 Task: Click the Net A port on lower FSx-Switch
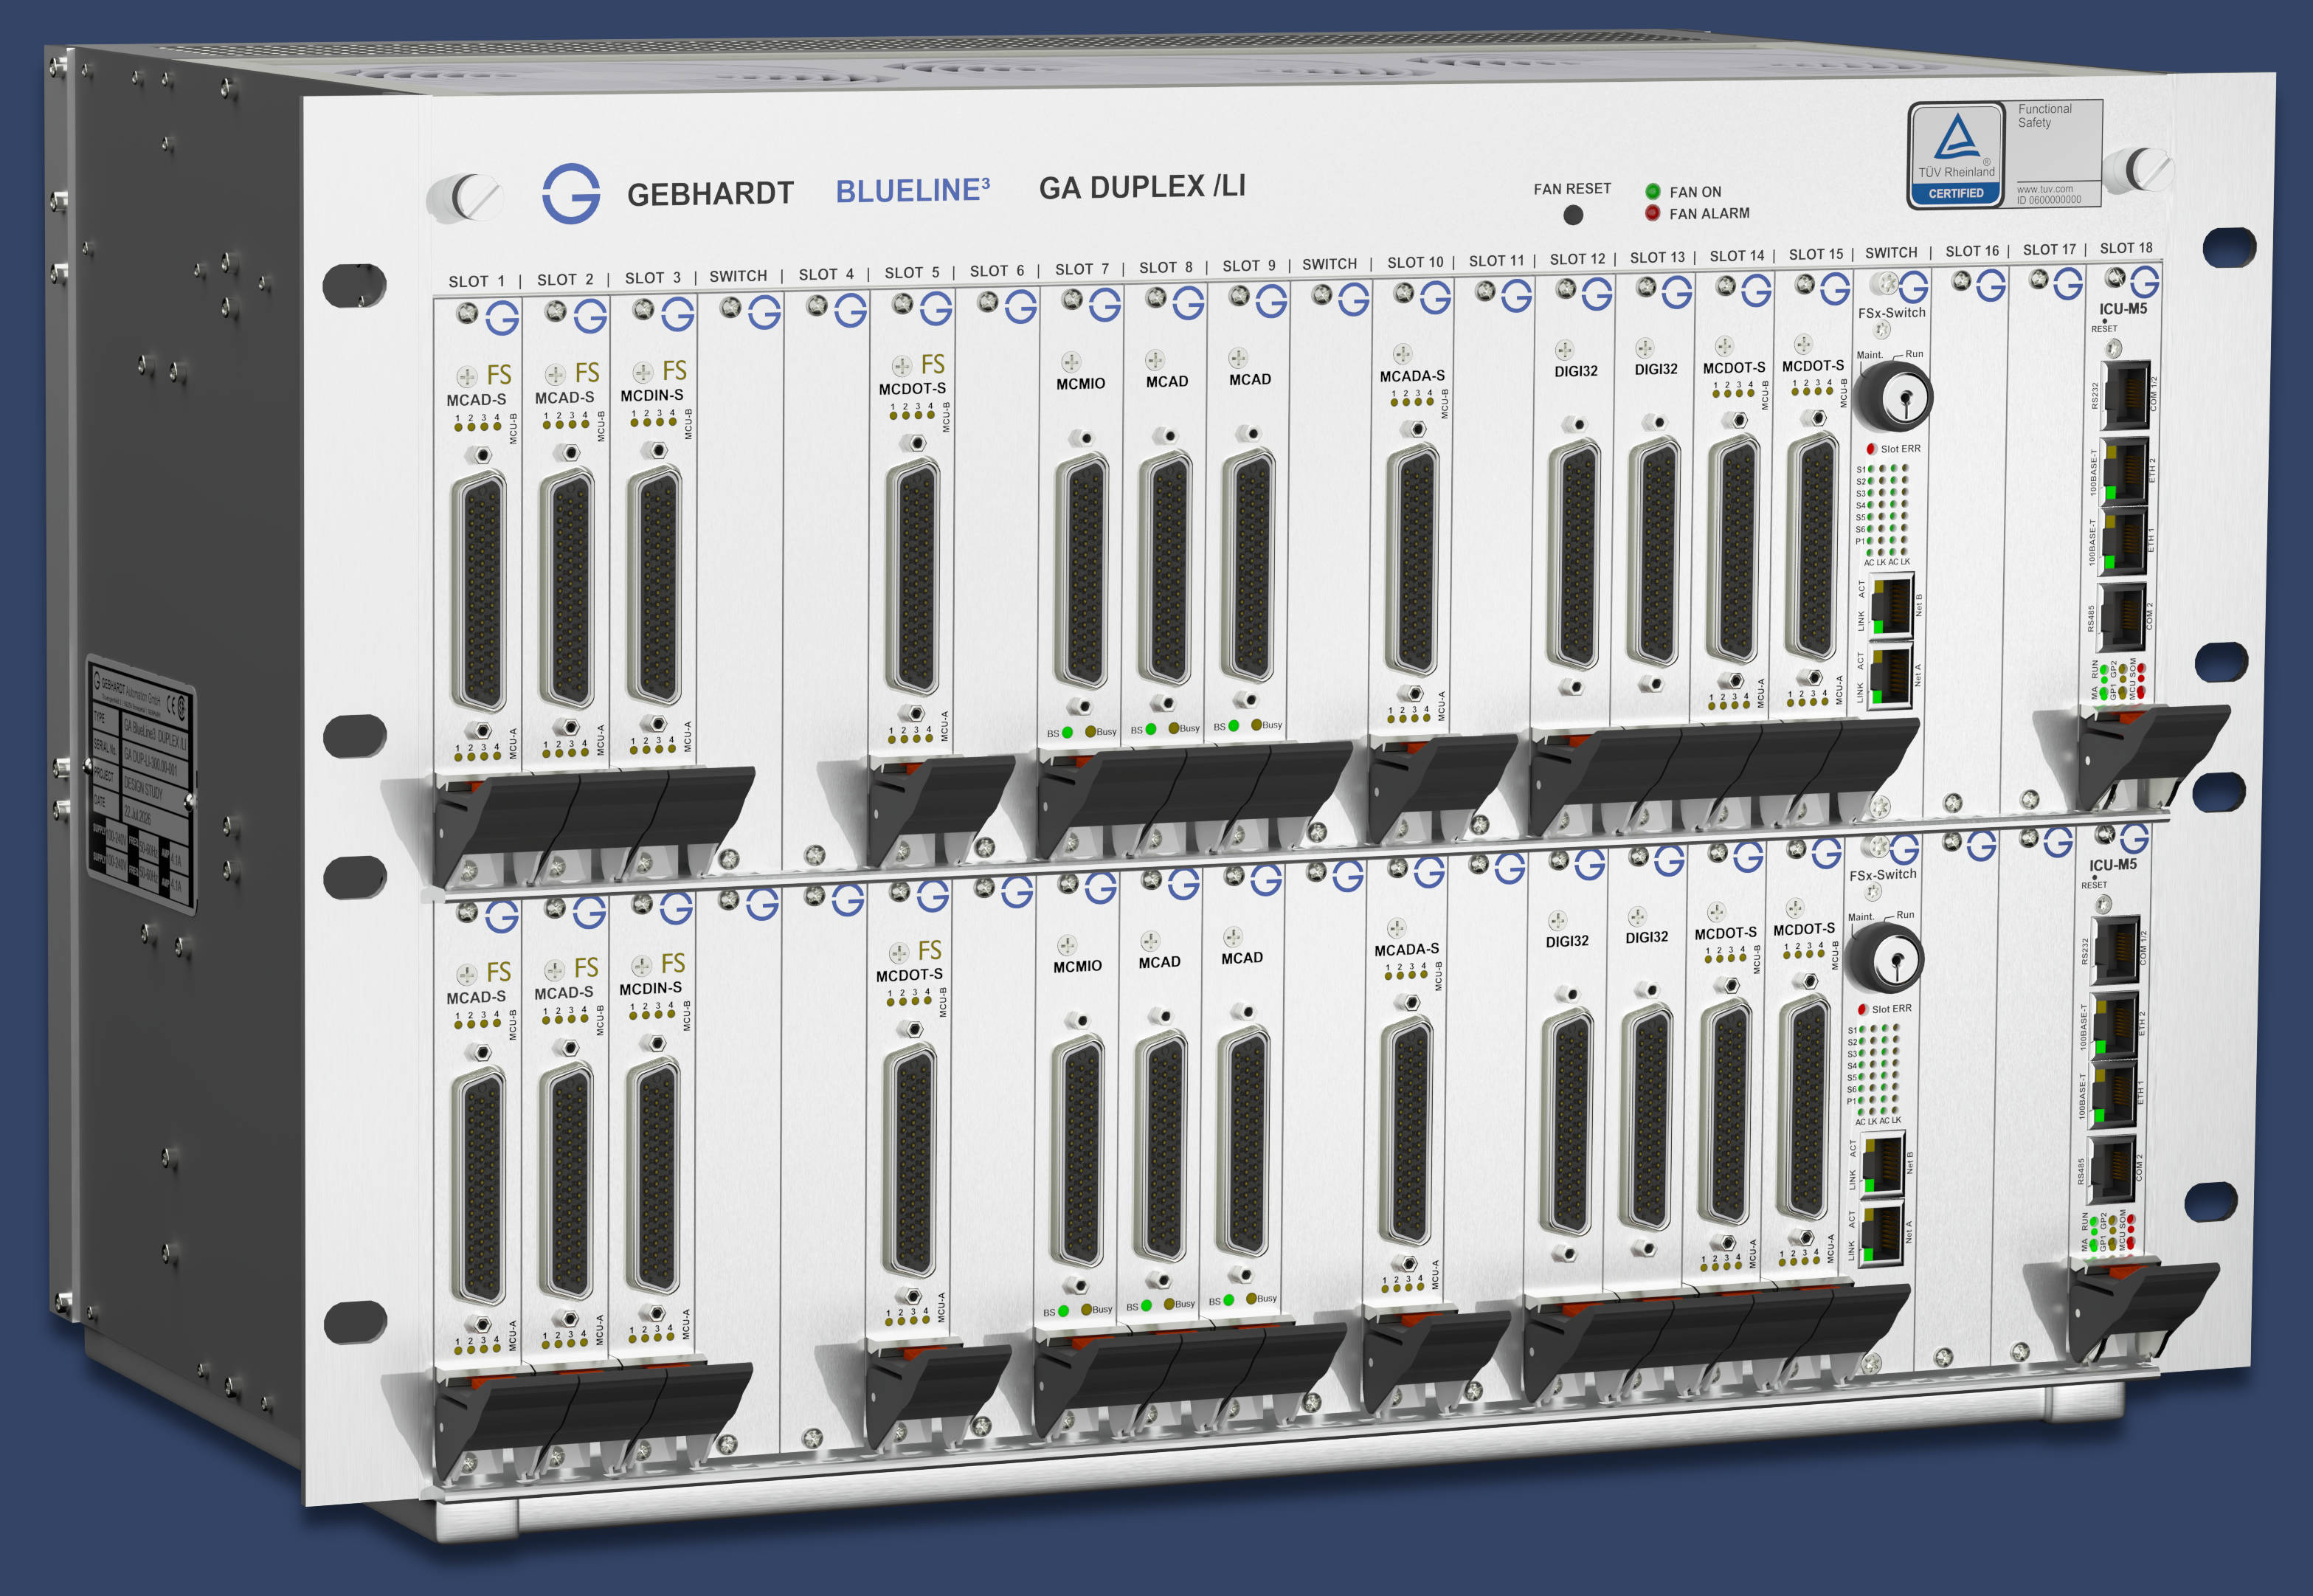tap(1881, 1235)
